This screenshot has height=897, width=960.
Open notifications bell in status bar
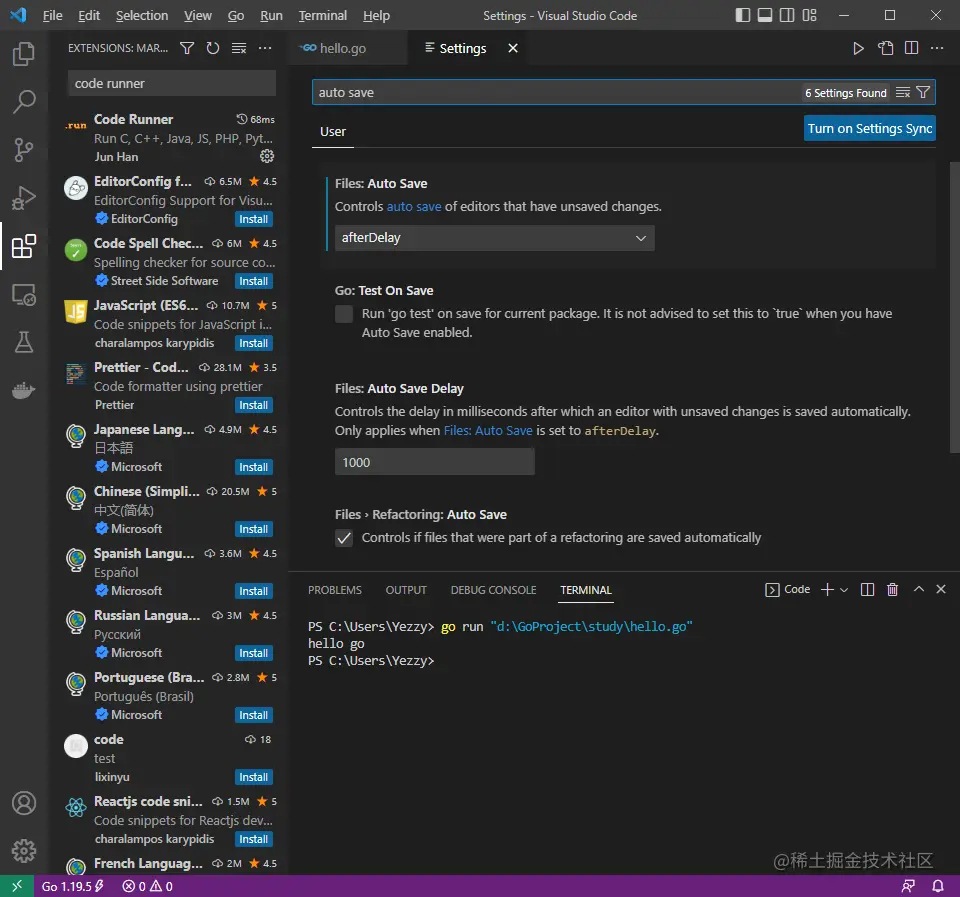point(937,886)
